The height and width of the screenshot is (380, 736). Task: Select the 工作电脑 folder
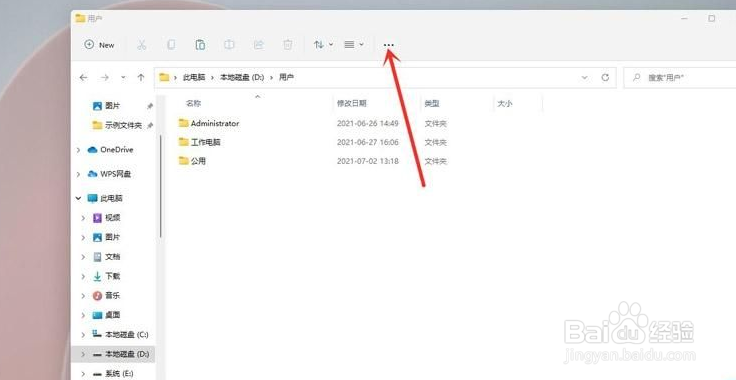[x=199, y=142]
